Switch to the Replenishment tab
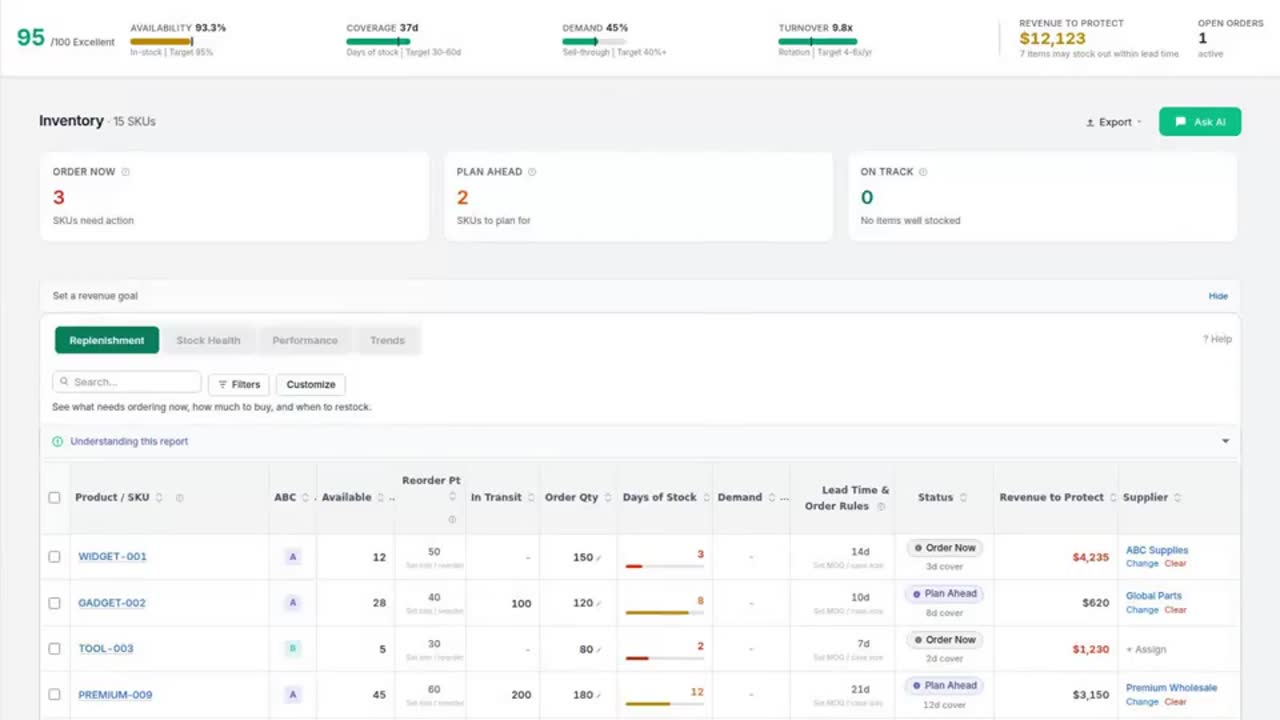The image size is (1280, 720). (107, 340)
